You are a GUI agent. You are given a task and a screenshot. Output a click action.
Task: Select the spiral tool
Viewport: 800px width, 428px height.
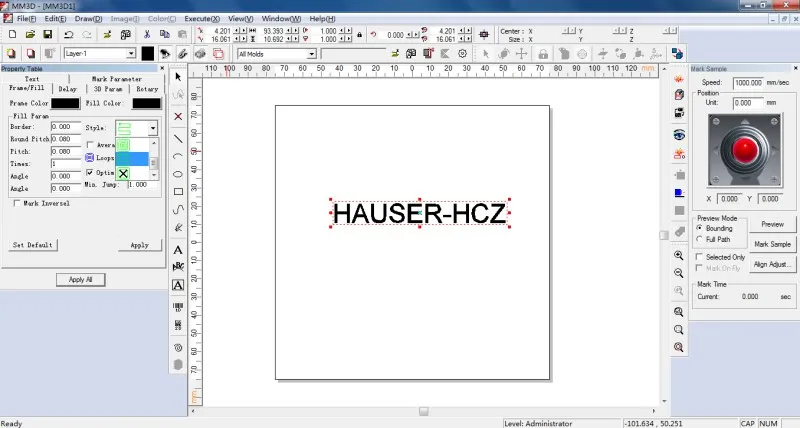(178, 347)
